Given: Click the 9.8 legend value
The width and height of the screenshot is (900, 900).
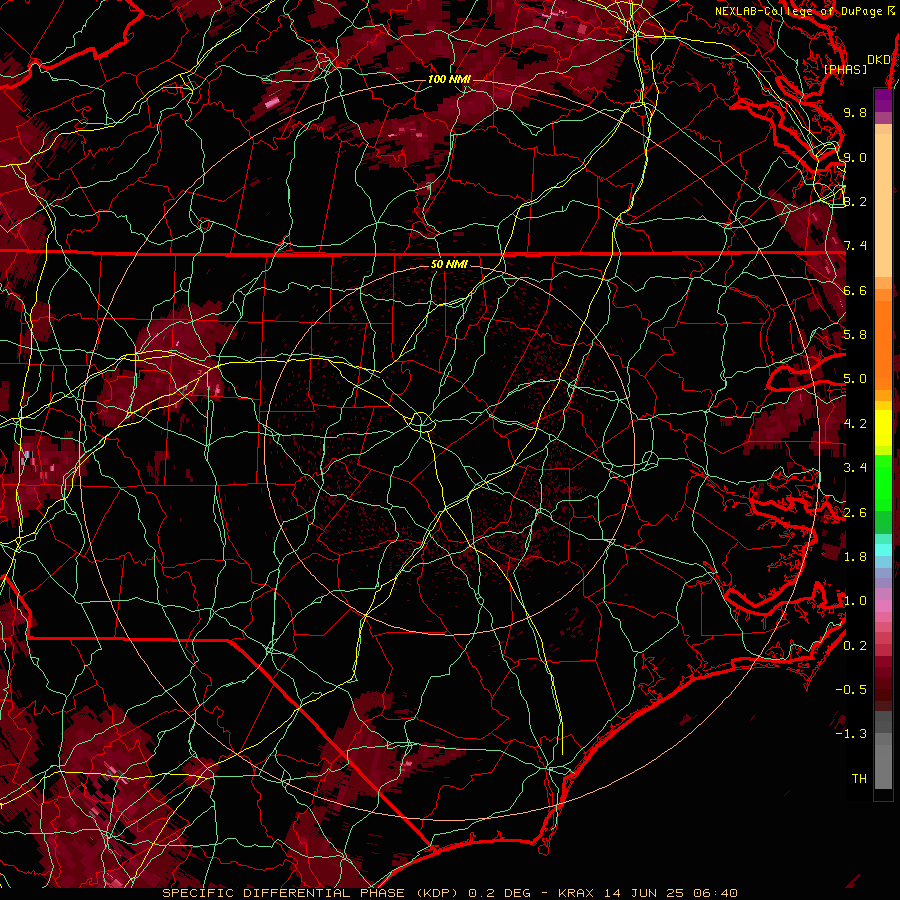Looking at the screenshot, I should (855, 112).
